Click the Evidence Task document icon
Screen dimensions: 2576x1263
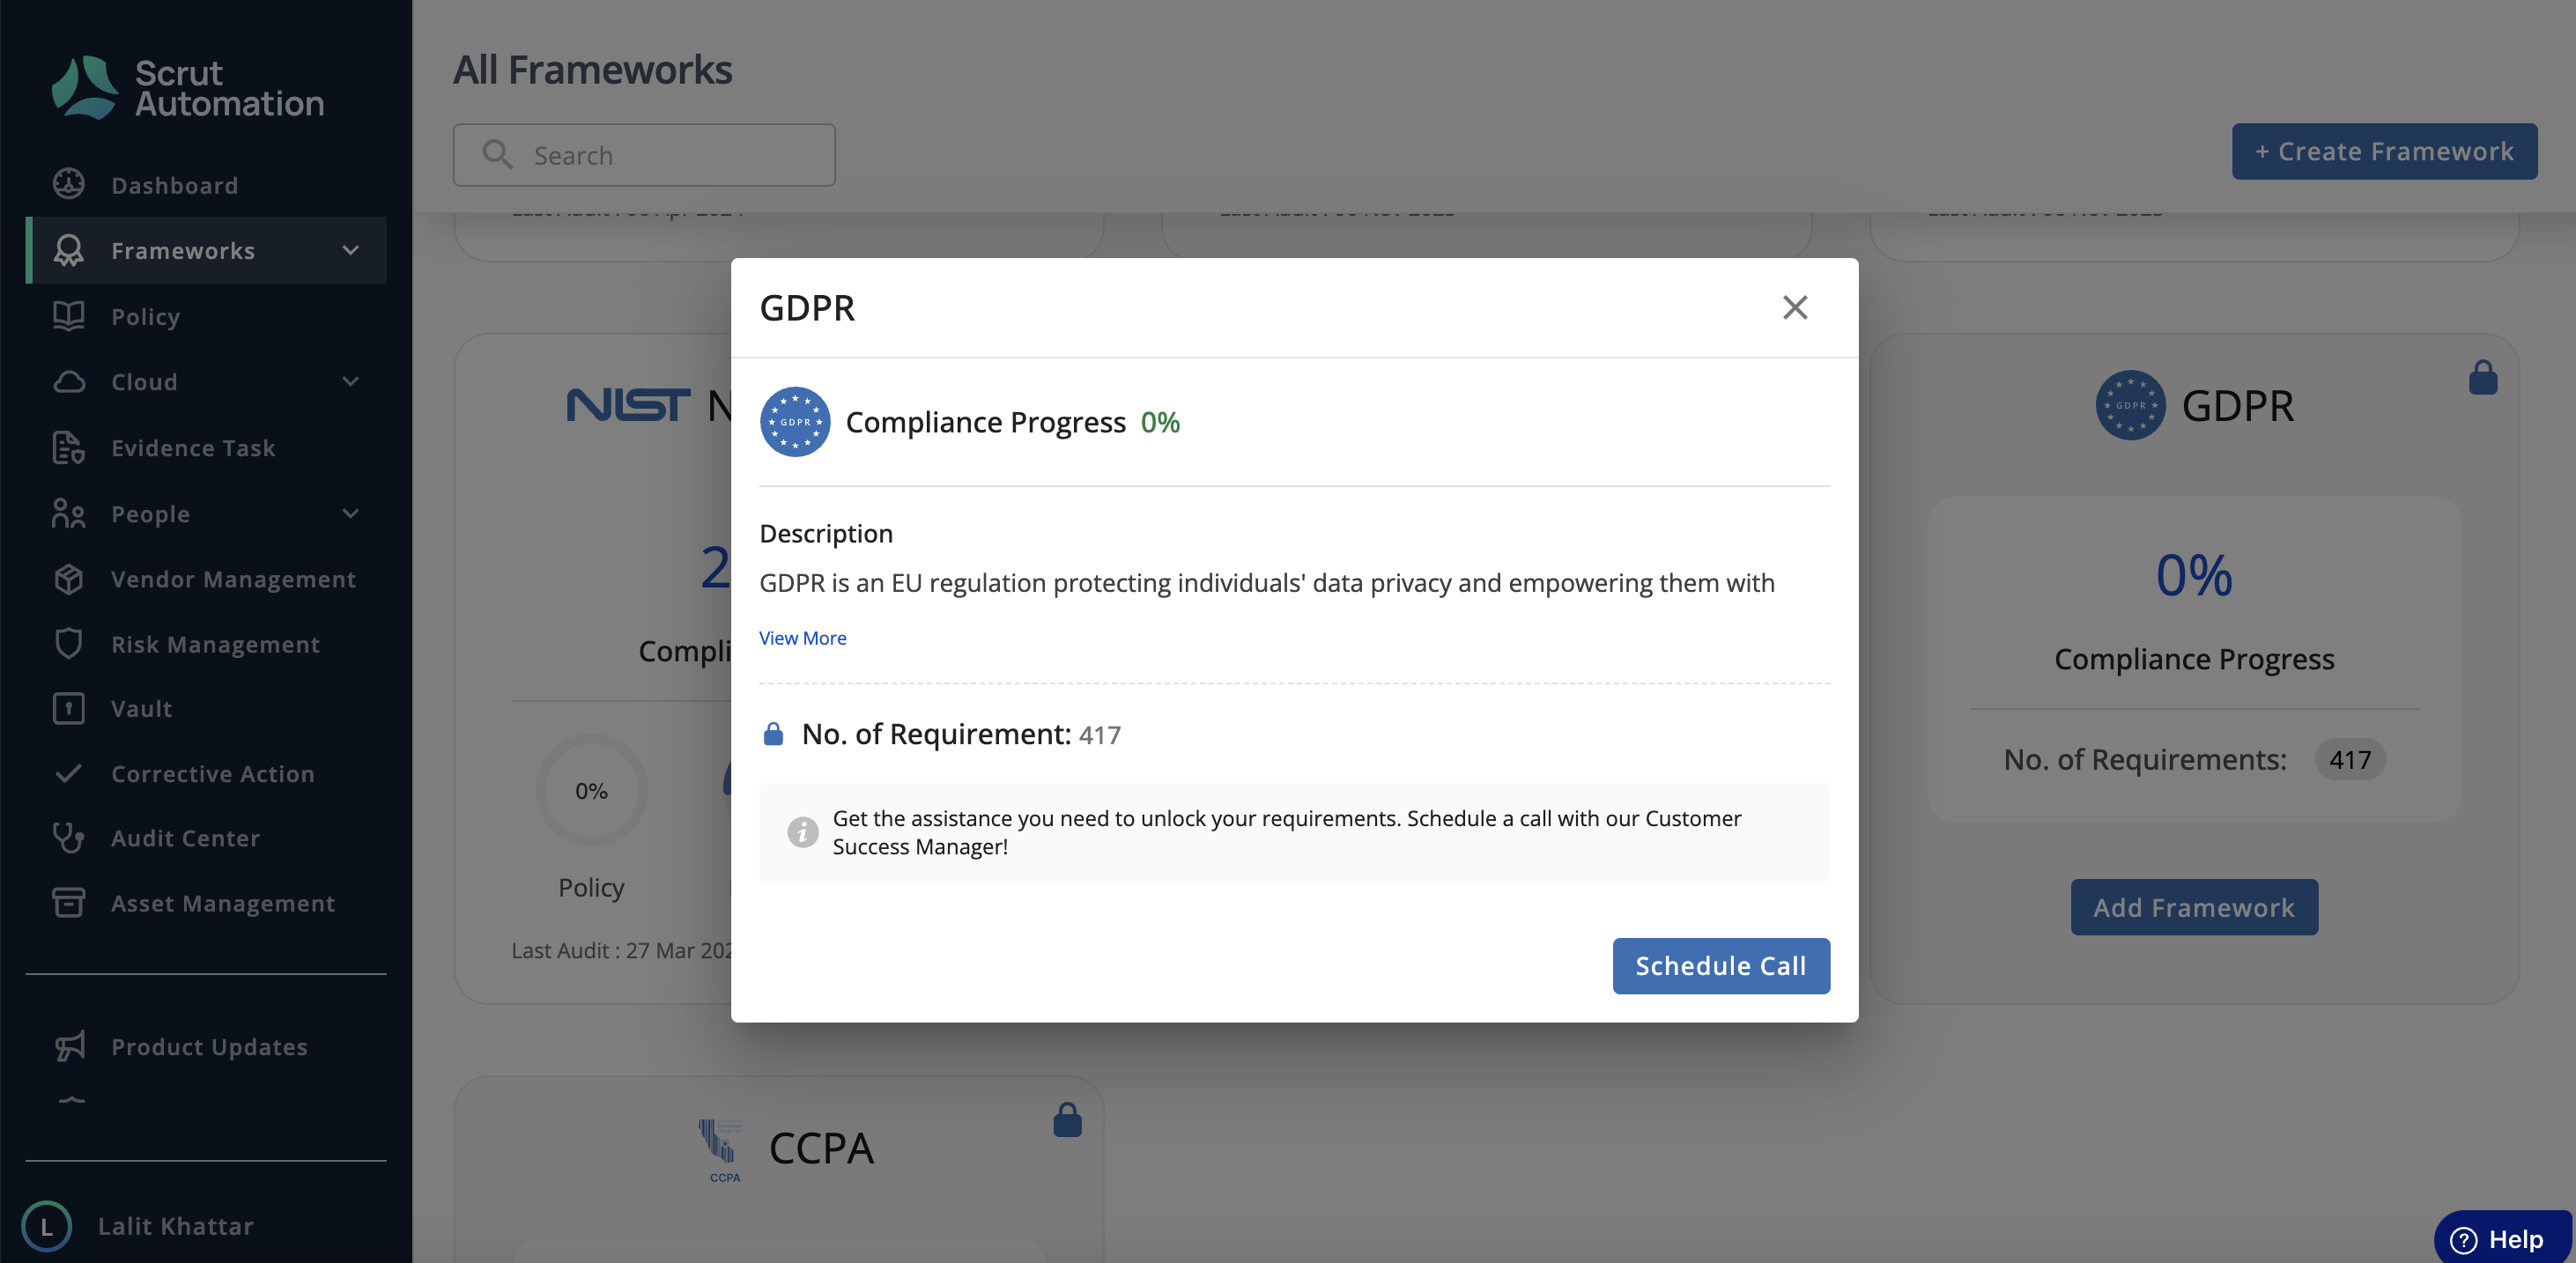point(69,447)
